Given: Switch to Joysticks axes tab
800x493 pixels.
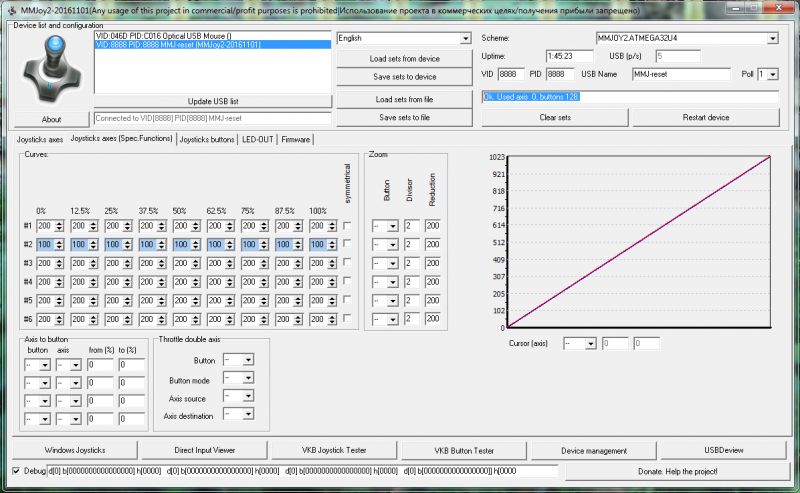Looking at the screenshot, I should point(40,139).
